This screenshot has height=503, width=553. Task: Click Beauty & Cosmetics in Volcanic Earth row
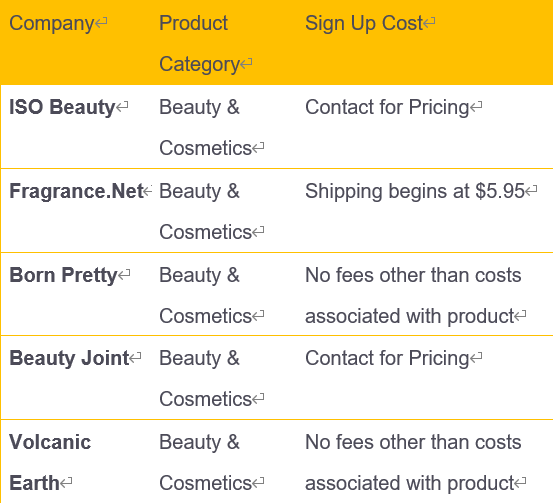(205, 462)
